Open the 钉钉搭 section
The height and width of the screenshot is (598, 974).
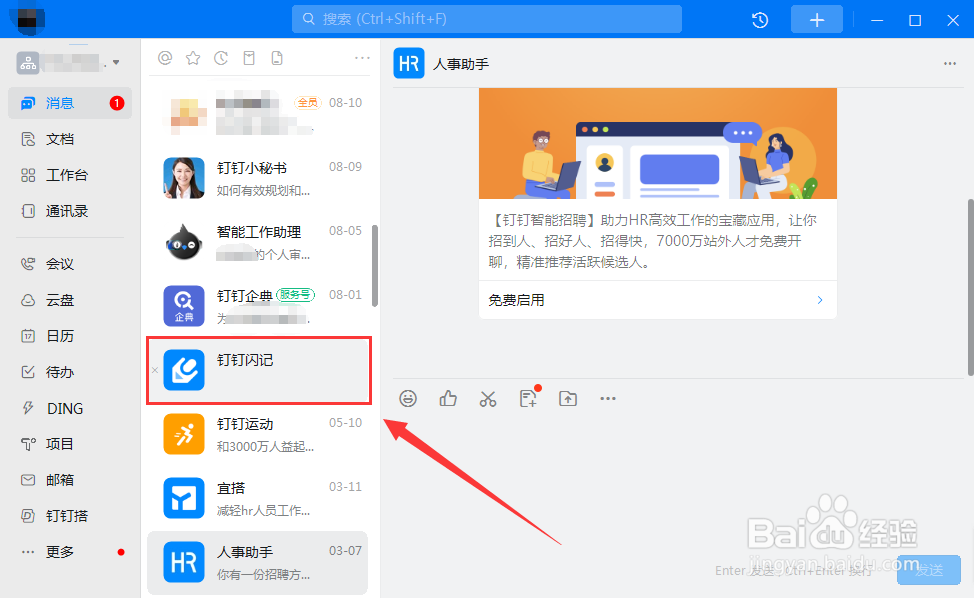click(70, 516)
